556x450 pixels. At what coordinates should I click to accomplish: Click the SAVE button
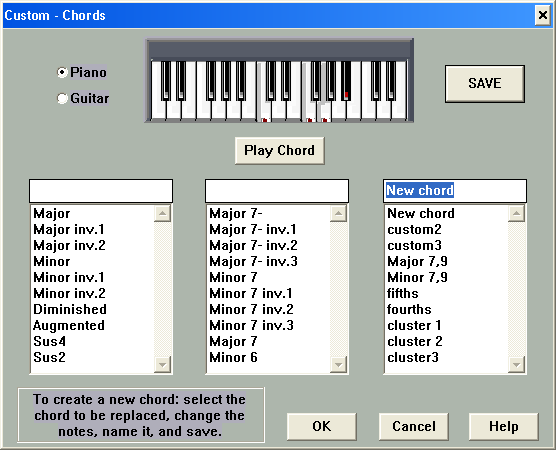click(x=485, y=84)
